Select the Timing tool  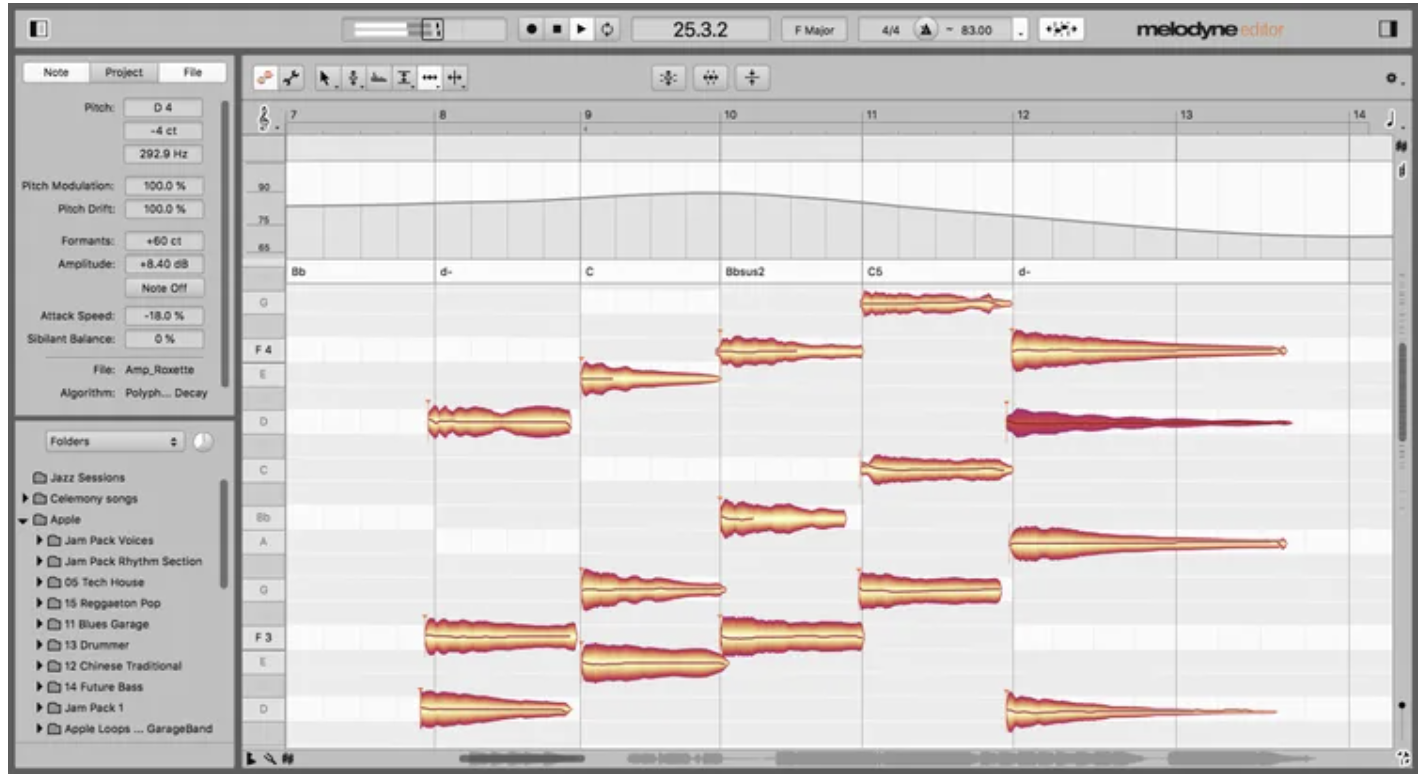click(432, 77)
